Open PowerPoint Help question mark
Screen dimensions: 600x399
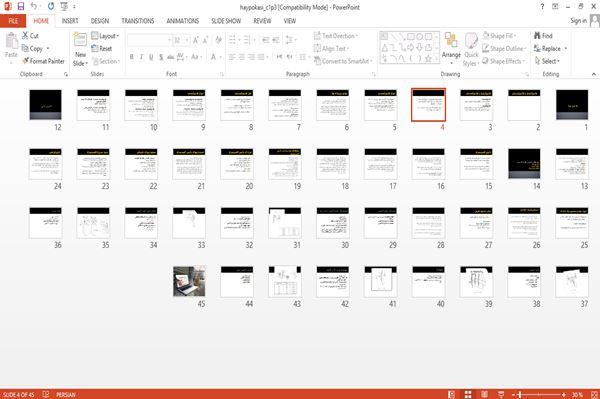[x=542, y=7]
